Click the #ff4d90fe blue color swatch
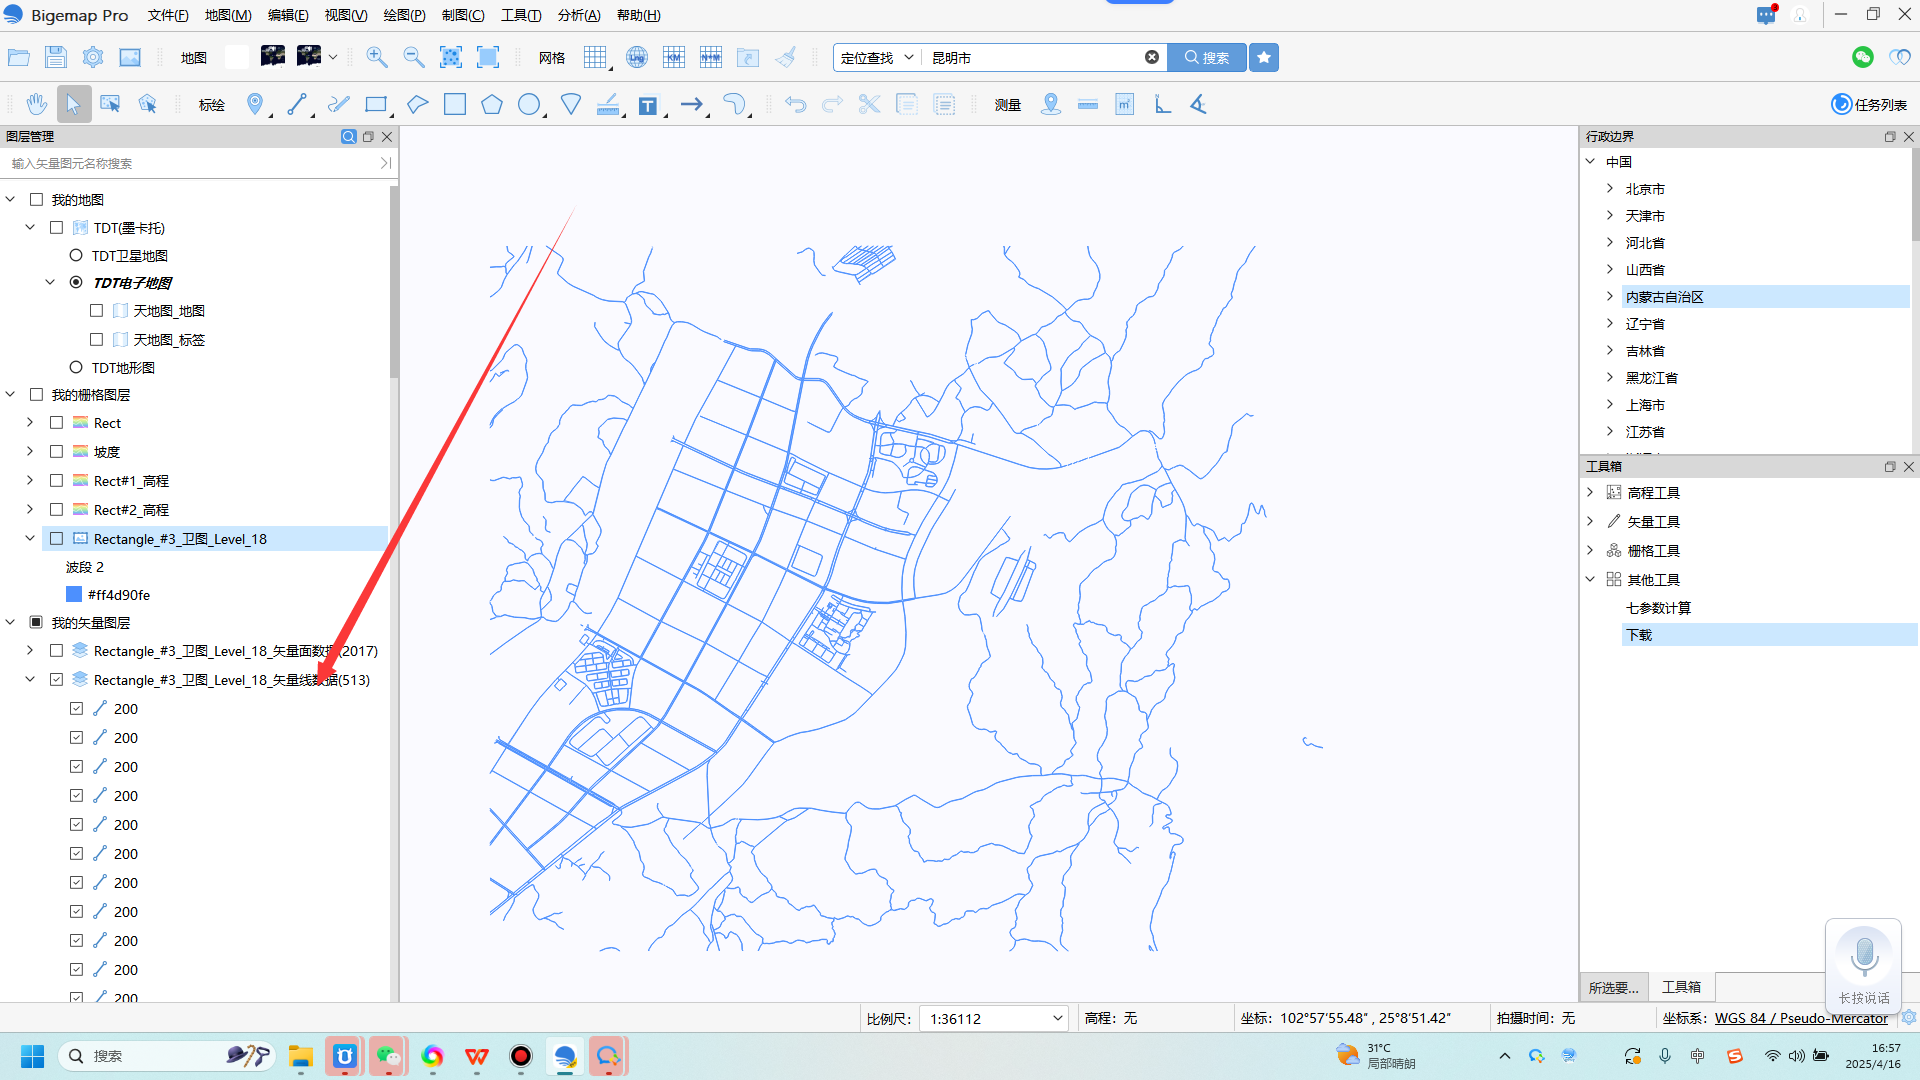The width and height of the screenshot is (1920, 1080). coord(74,595)
